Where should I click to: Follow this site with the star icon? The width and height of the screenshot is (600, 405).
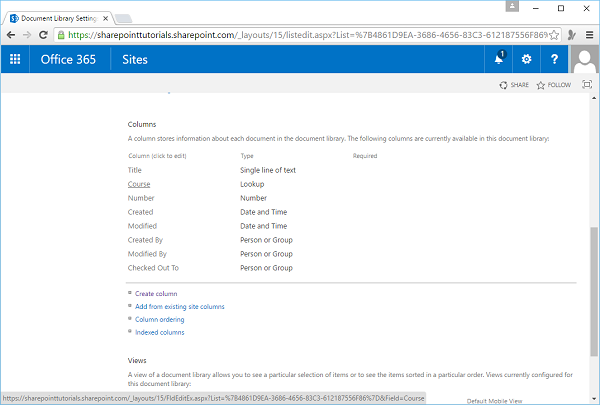pyautogui.click(x=553, y=85)
